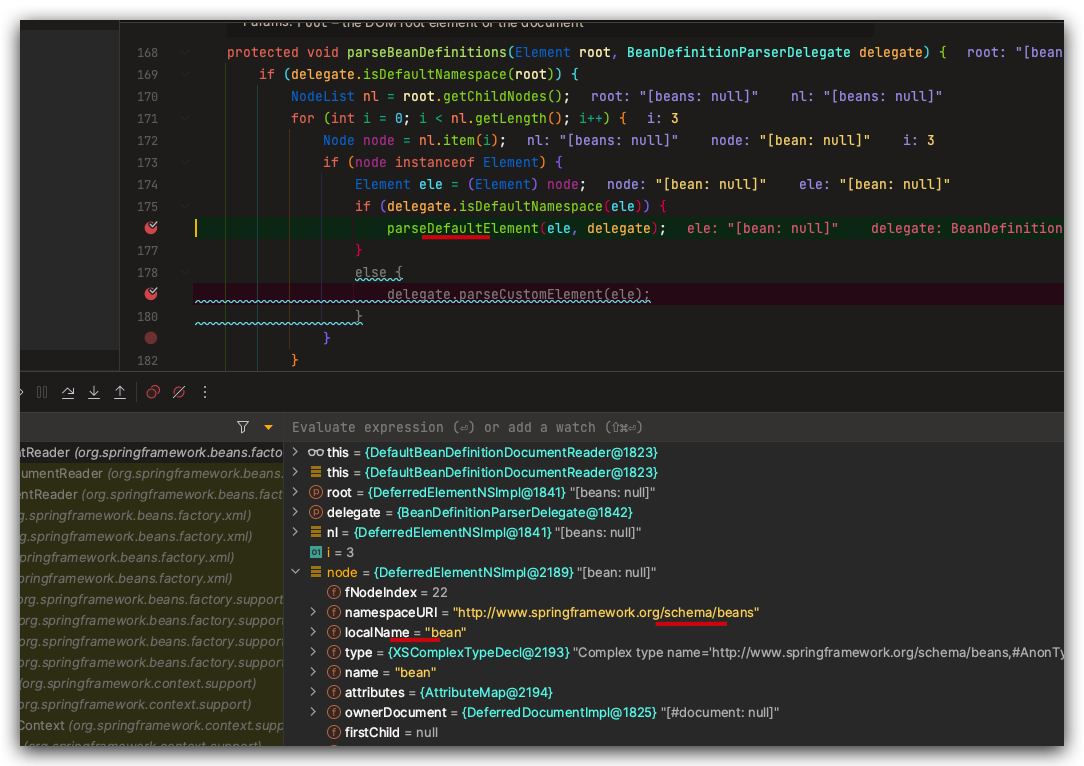The image size is (1084, 766).
Task: Click the Pause Program icon
Action: click(42, 393)
